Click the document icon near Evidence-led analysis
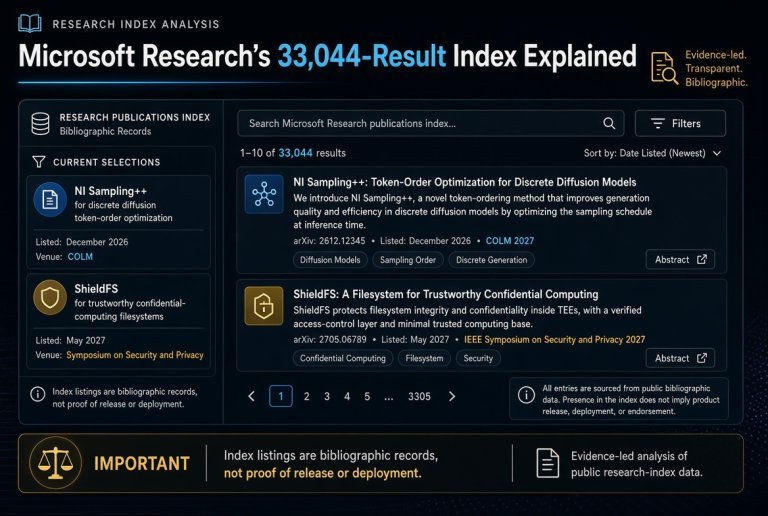The height and width of the screenshot is (516, 768). tap(547, 463)
